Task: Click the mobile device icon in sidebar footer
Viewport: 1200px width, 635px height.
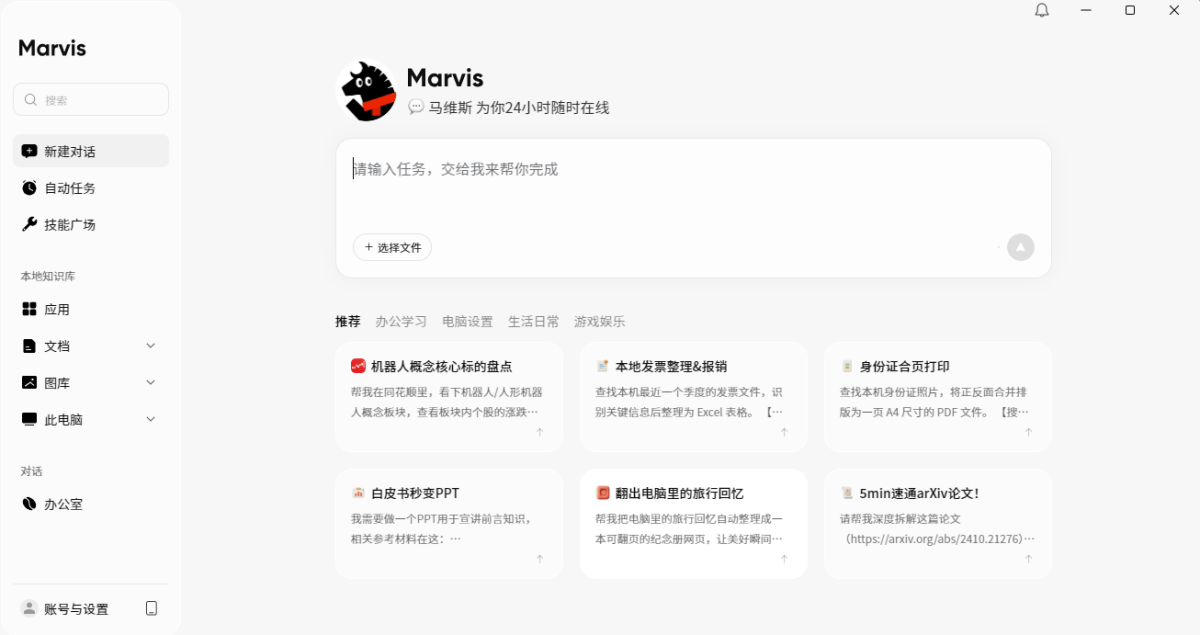Action: click(x=152, y=608)
